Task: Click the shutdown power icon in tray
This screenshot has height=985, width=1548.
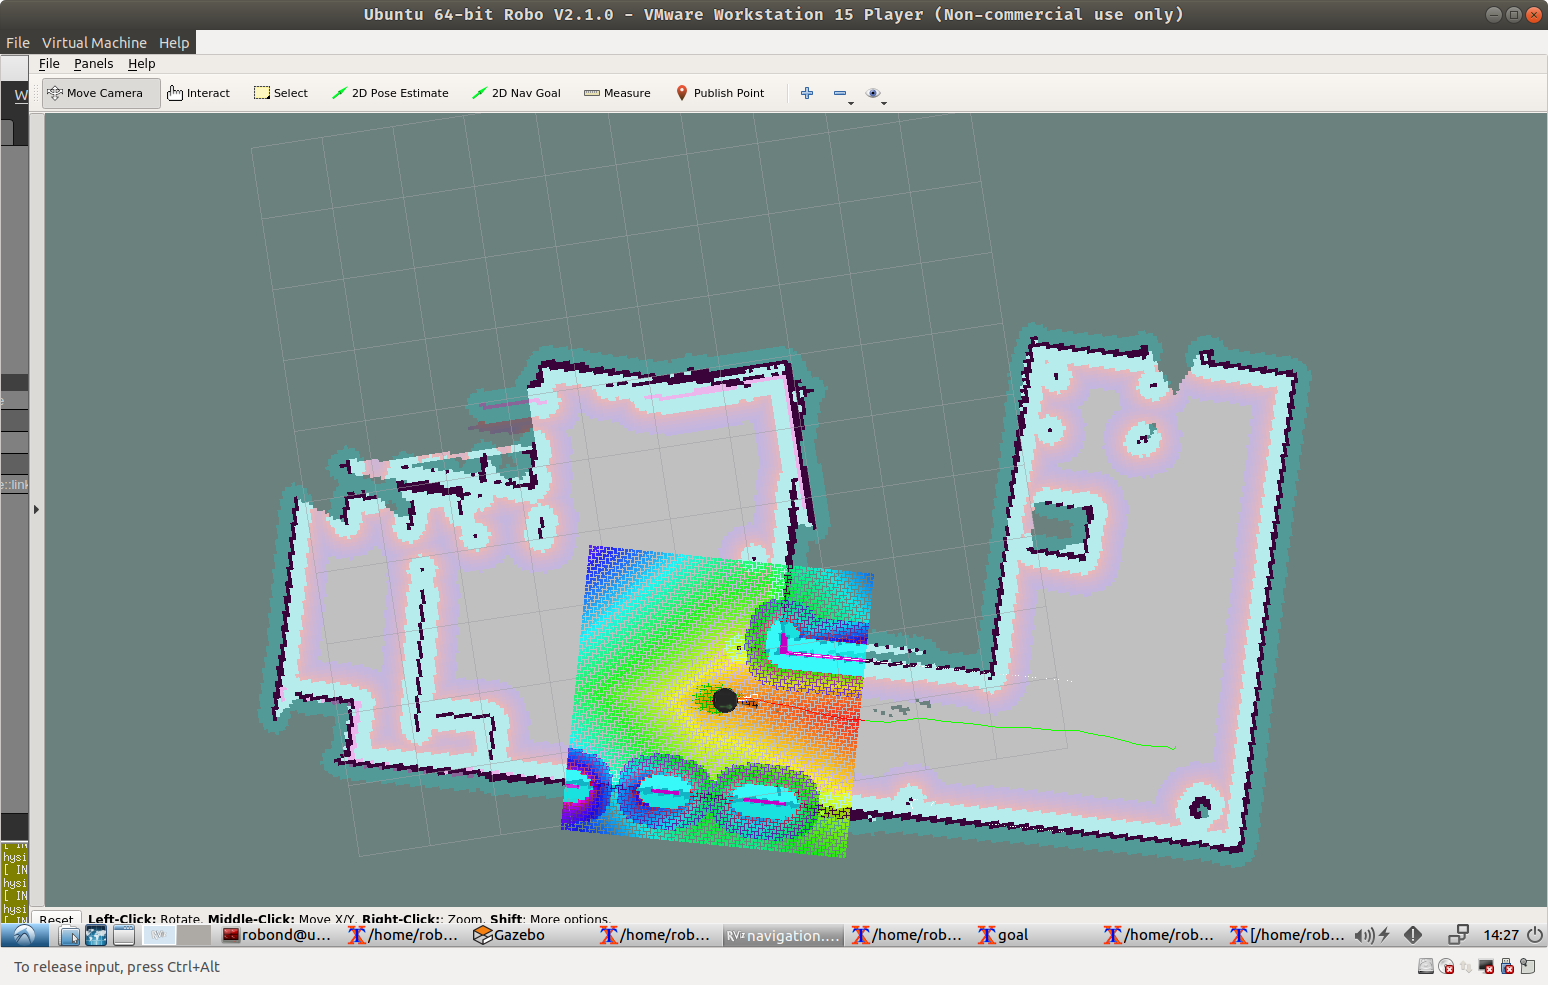Action: (1535, 935)
